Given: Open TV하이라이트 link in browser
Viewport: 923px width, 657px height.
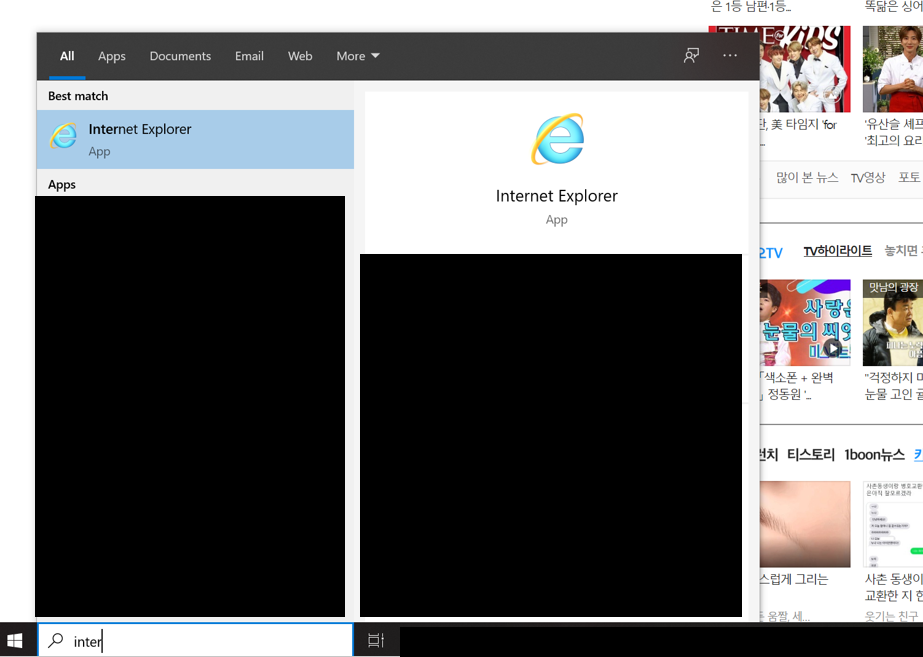Looking at the screenshot, I should coord(838,251).
